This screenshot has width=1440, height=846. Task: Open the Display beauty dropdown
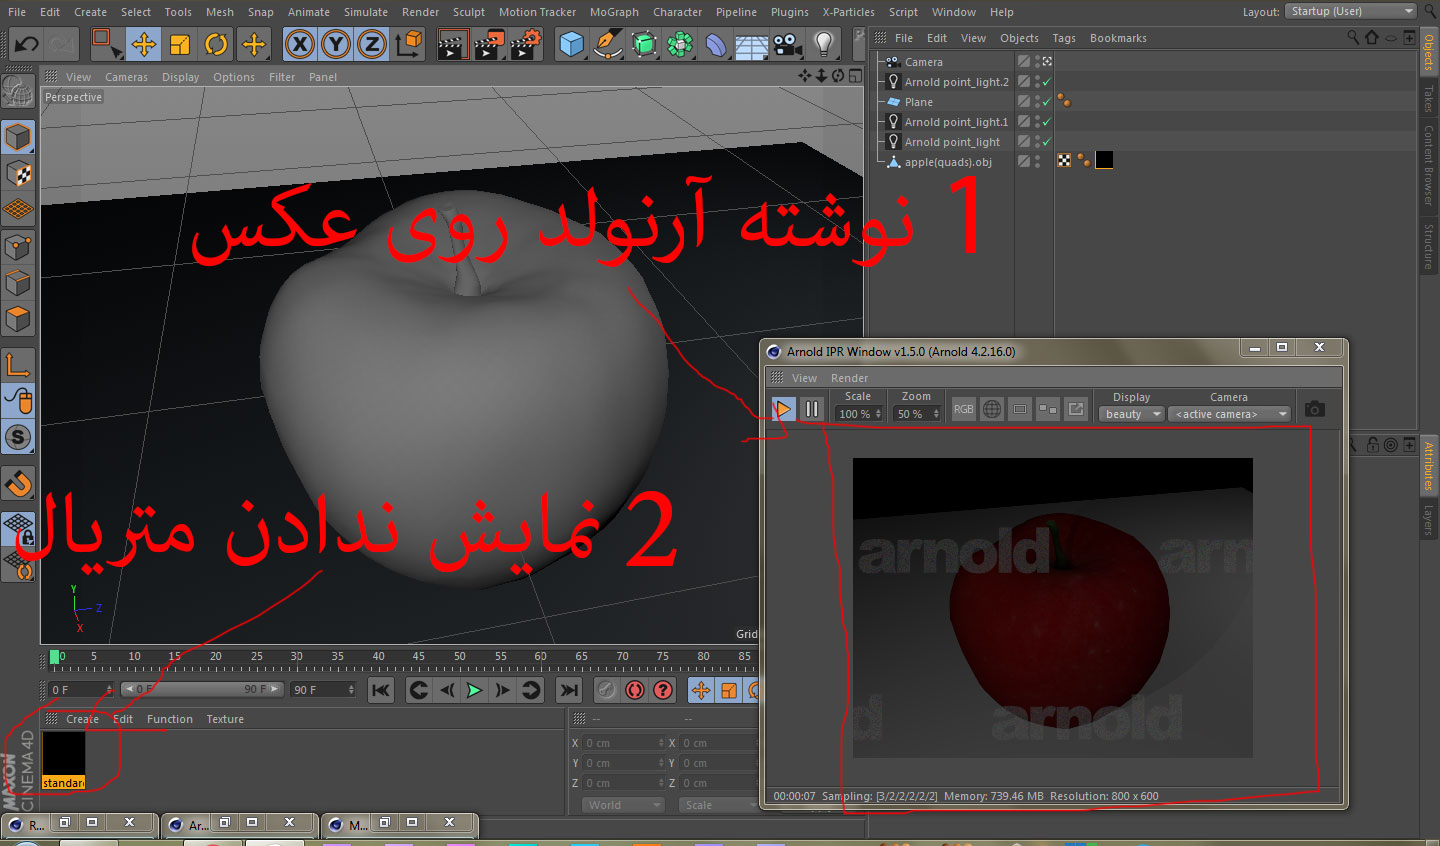(1132, 414)
